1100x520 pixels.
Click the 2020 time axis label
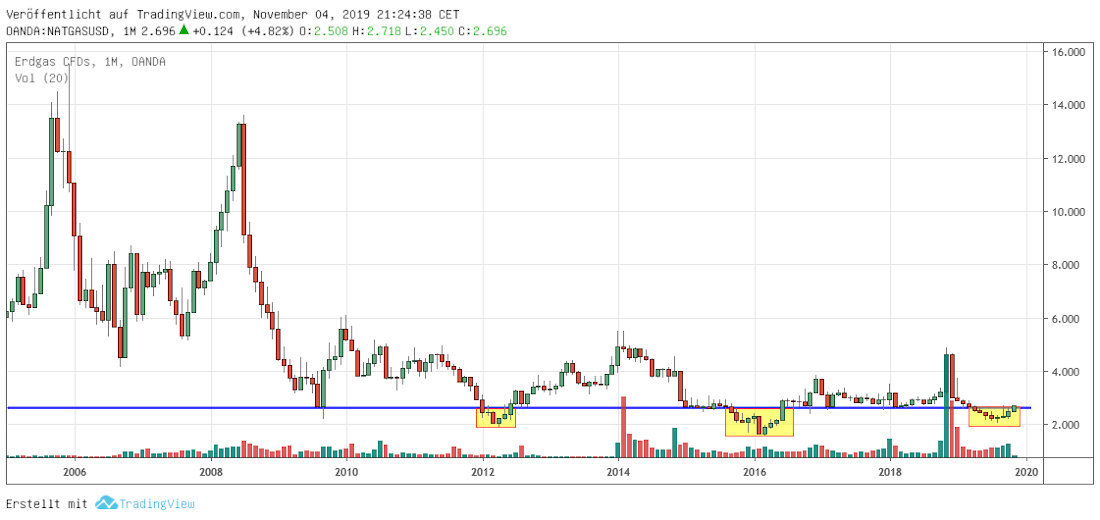pyautogui.click(x=1027, y=472)
